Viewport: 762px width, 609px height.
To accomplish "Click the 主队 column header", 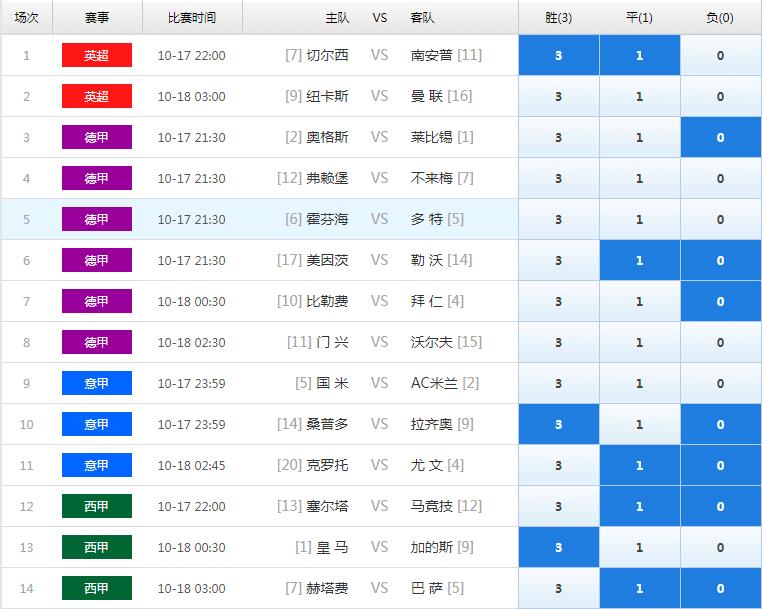I will tap(337, 17).
